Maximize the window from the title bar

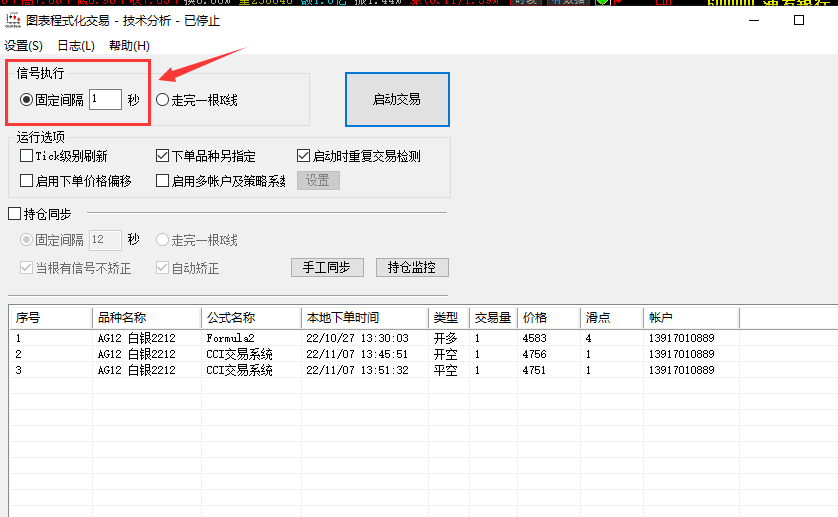798,20
